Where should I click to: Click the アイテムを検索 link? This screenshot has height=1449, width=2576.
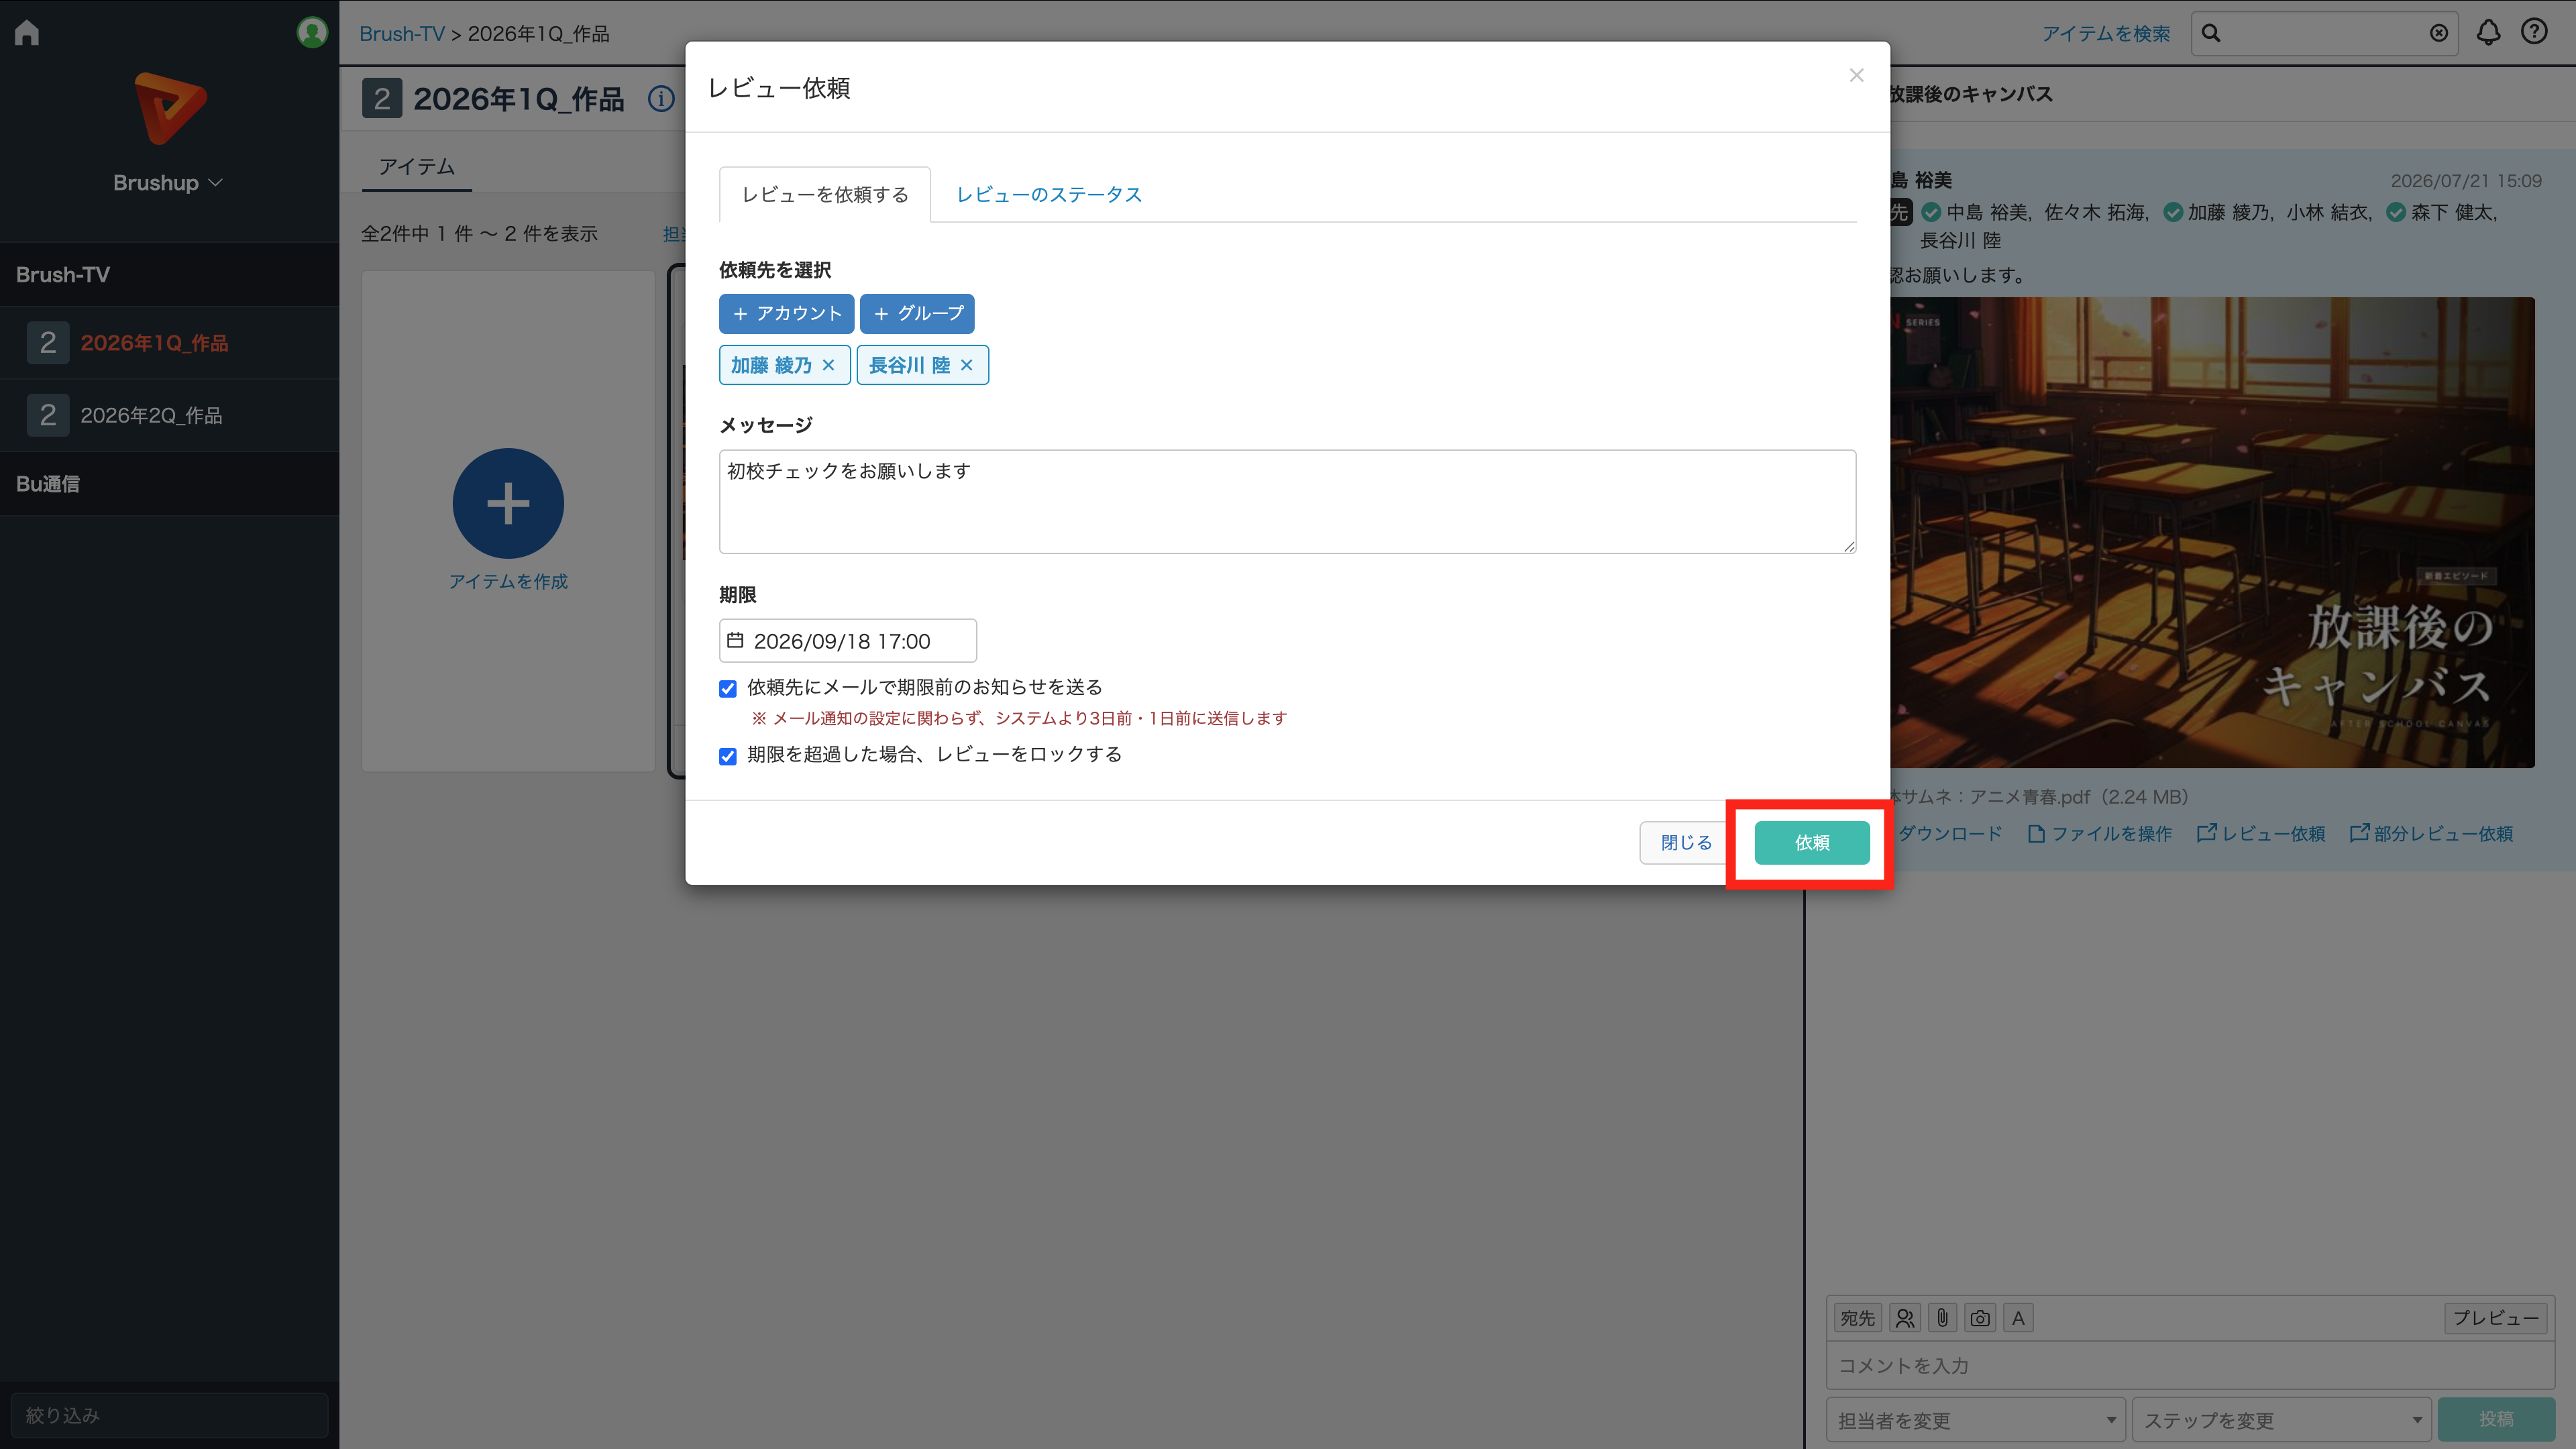tap(2106, 34)
